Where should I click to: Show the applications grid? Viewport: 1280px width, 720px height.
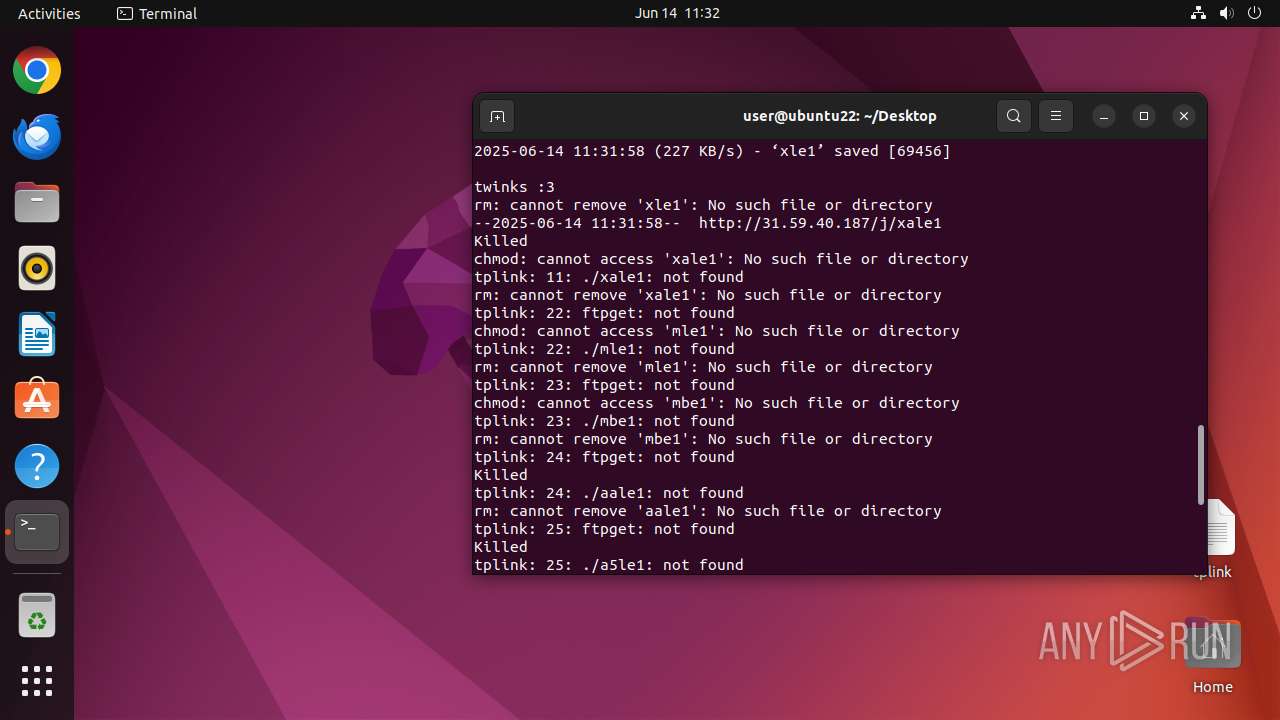tap(37, 681)
